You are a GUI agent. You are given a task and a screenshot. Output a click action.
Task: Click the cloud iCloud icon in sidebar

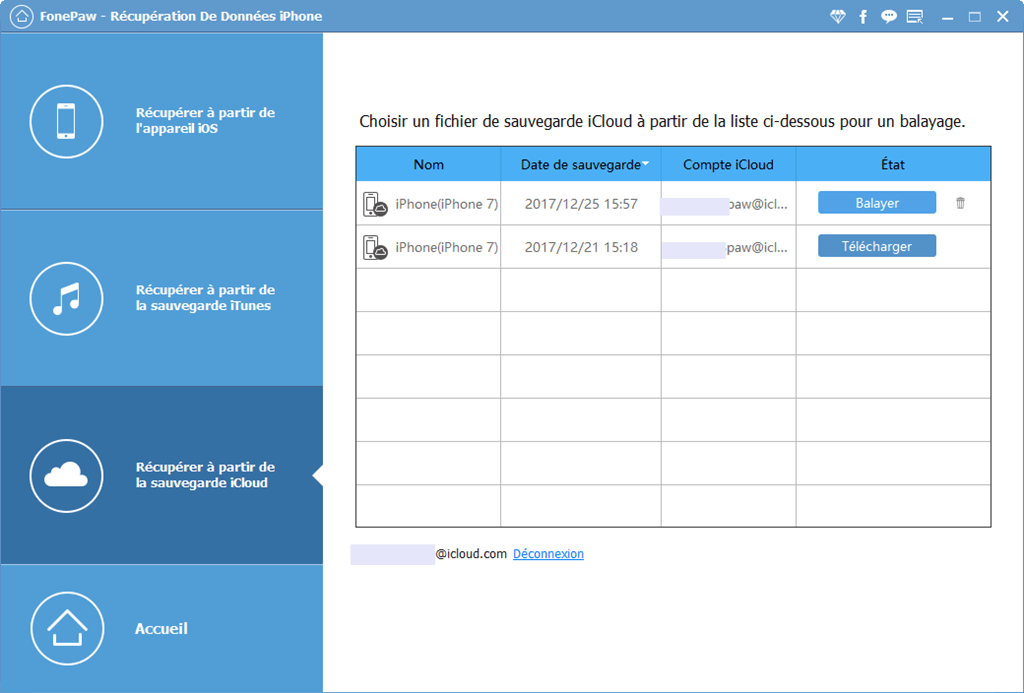pos(67,475)
